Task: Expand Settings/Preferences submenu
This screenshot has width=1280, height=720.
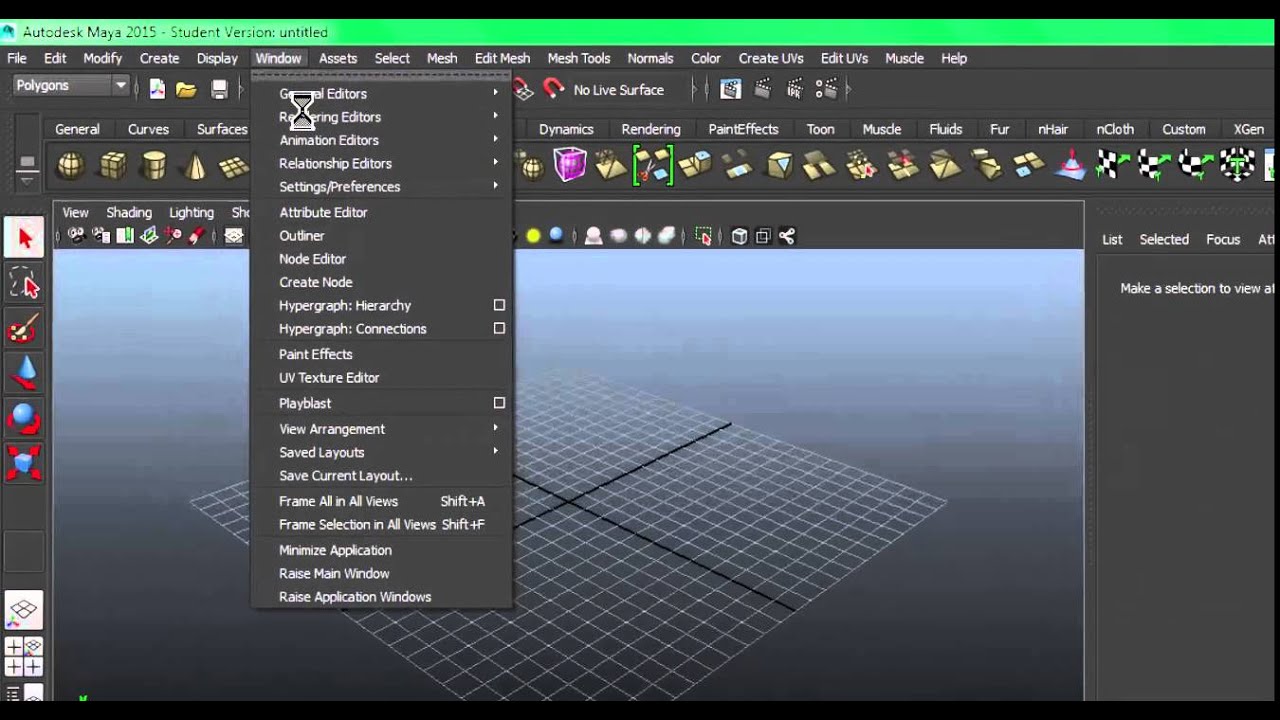Action: 381,187
